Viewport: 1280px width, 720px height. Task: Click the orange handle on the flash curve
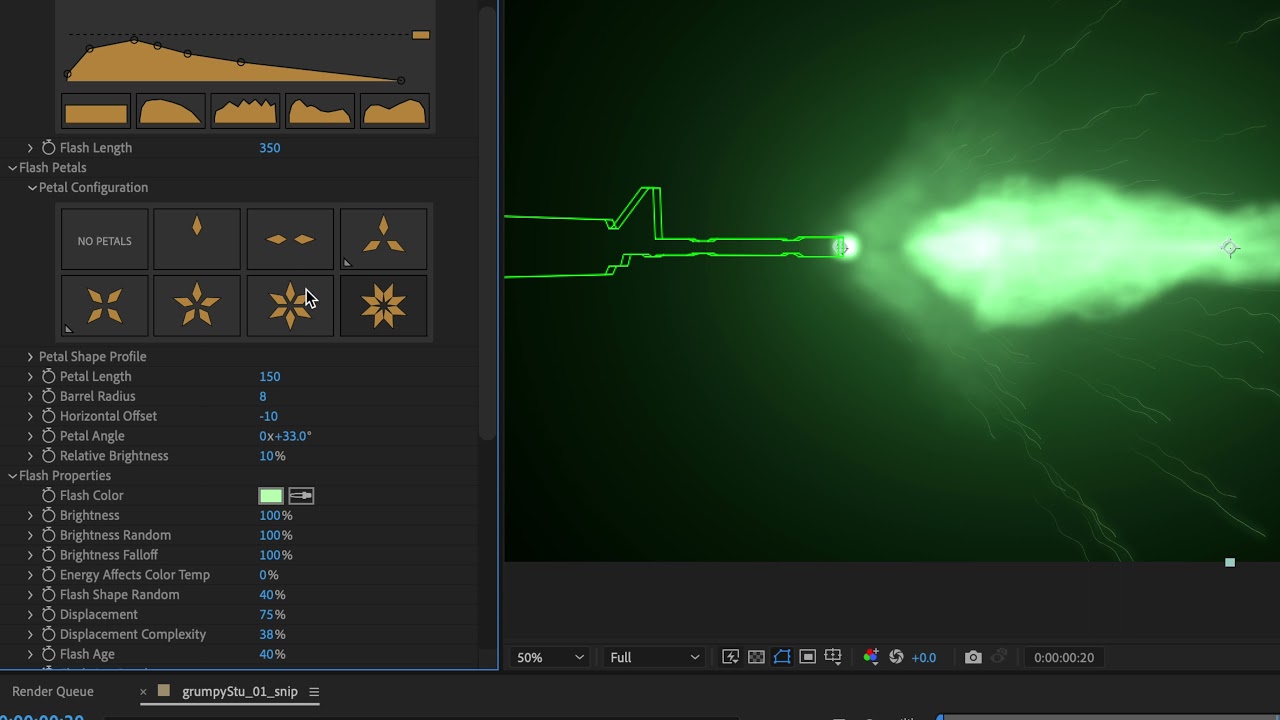click(x=421, y=35)
